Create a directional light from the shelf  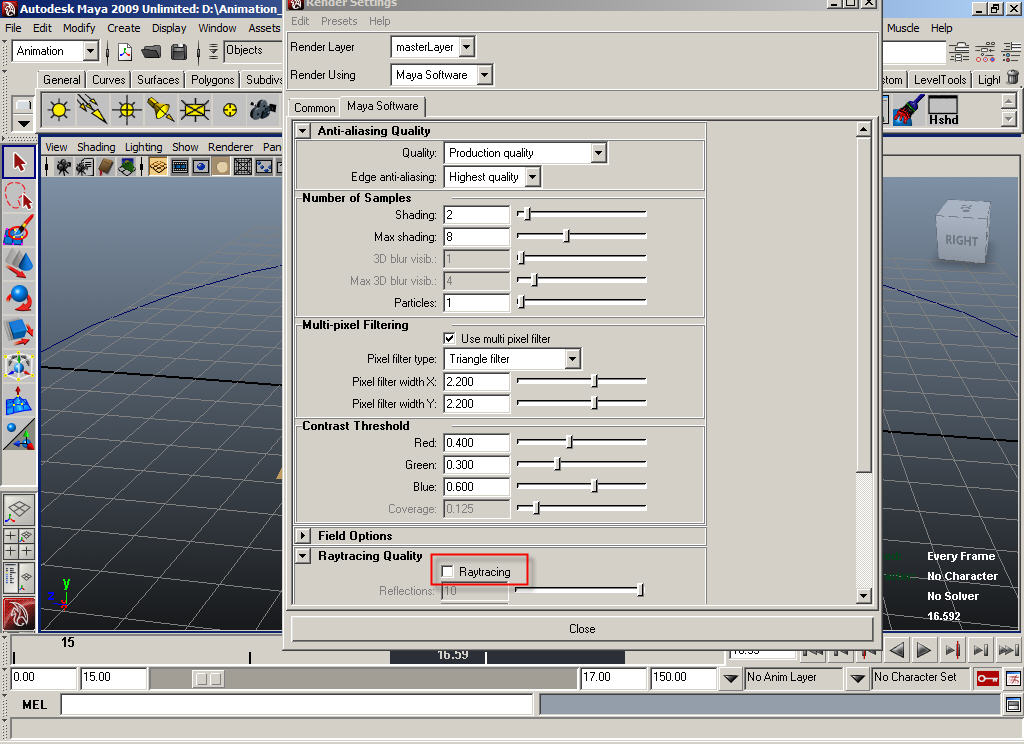pos(92,109)
